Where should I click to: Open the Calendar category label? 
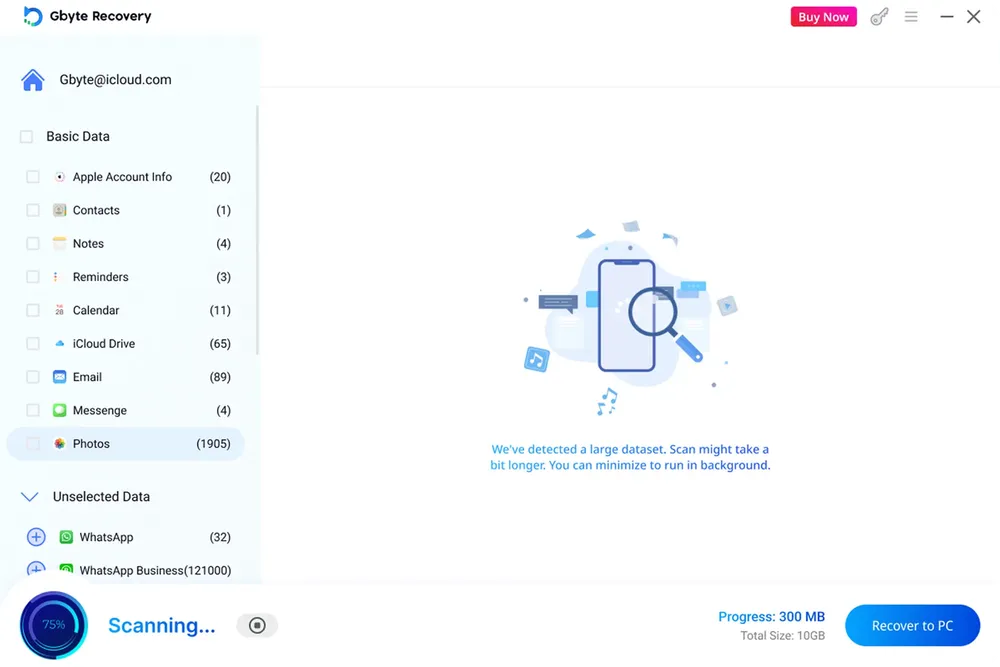[x=96, y=311]
